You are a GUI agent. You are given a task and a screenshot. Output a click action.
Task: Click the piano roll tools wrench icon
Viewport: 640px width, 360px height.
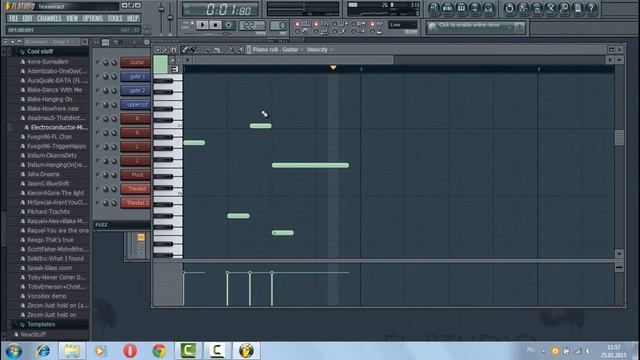(165, 50)
